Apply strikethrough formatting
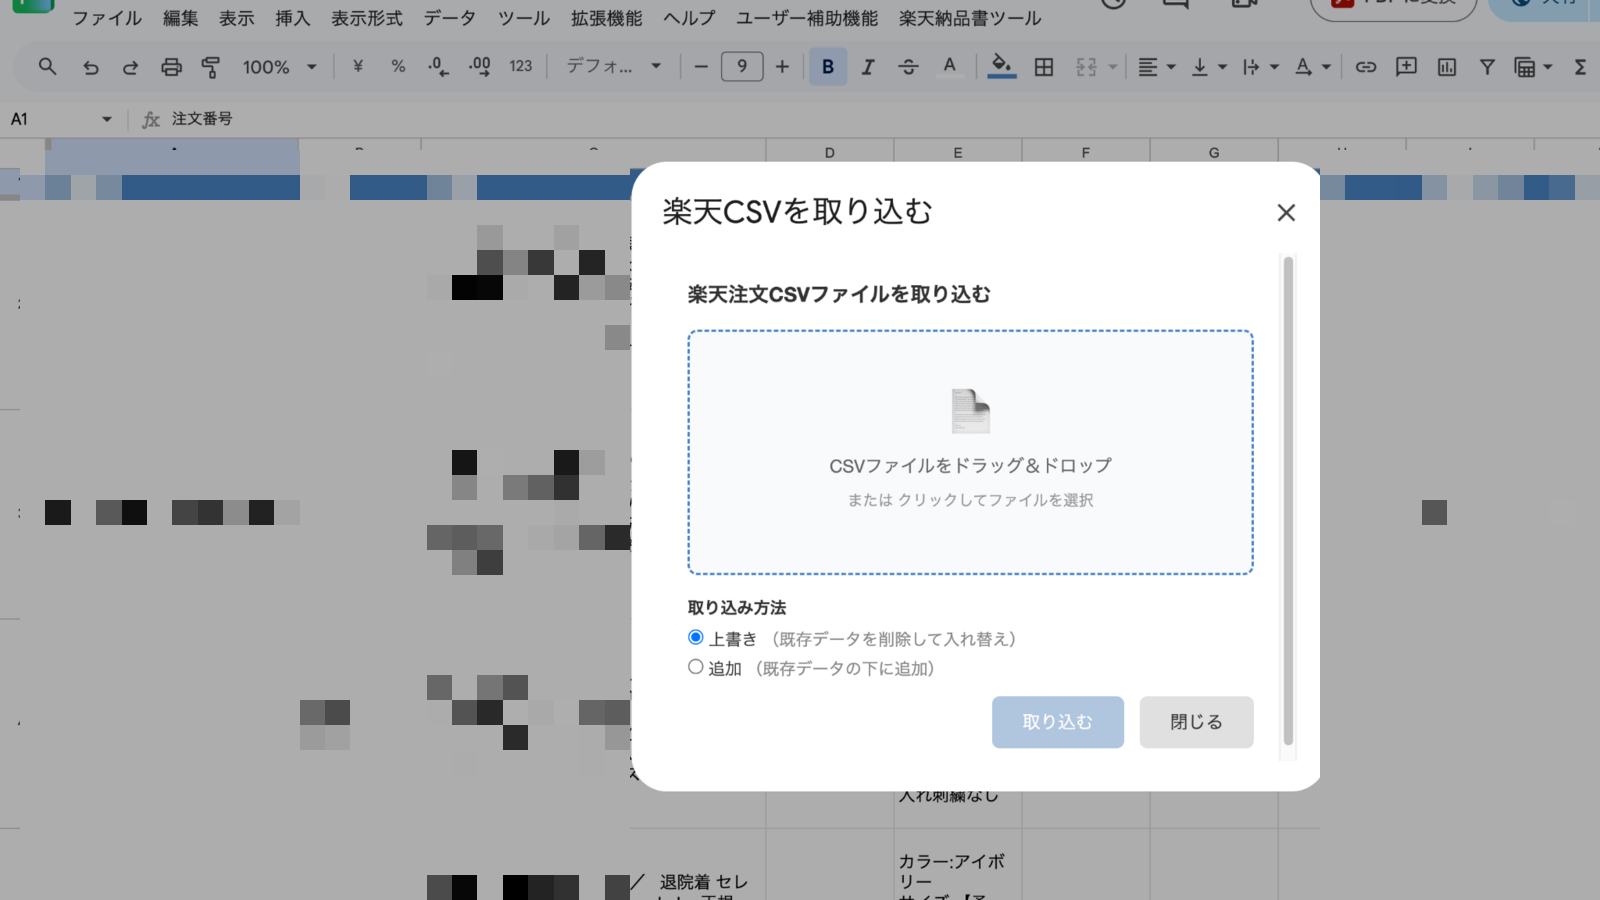The width and height of the screenshot is (1600, 900). (x=908, y=67)
